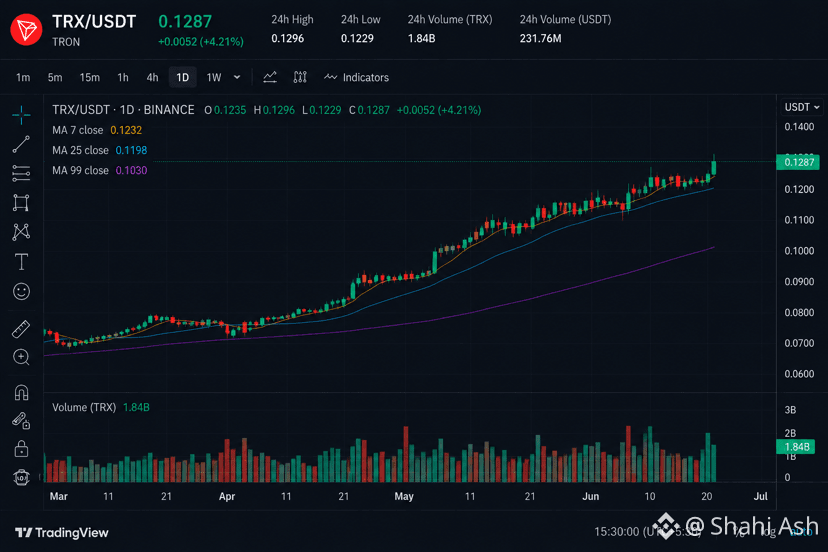Select the XABCD pattern tool
Viewport: 828px width, 552px height.
[21, 232]
